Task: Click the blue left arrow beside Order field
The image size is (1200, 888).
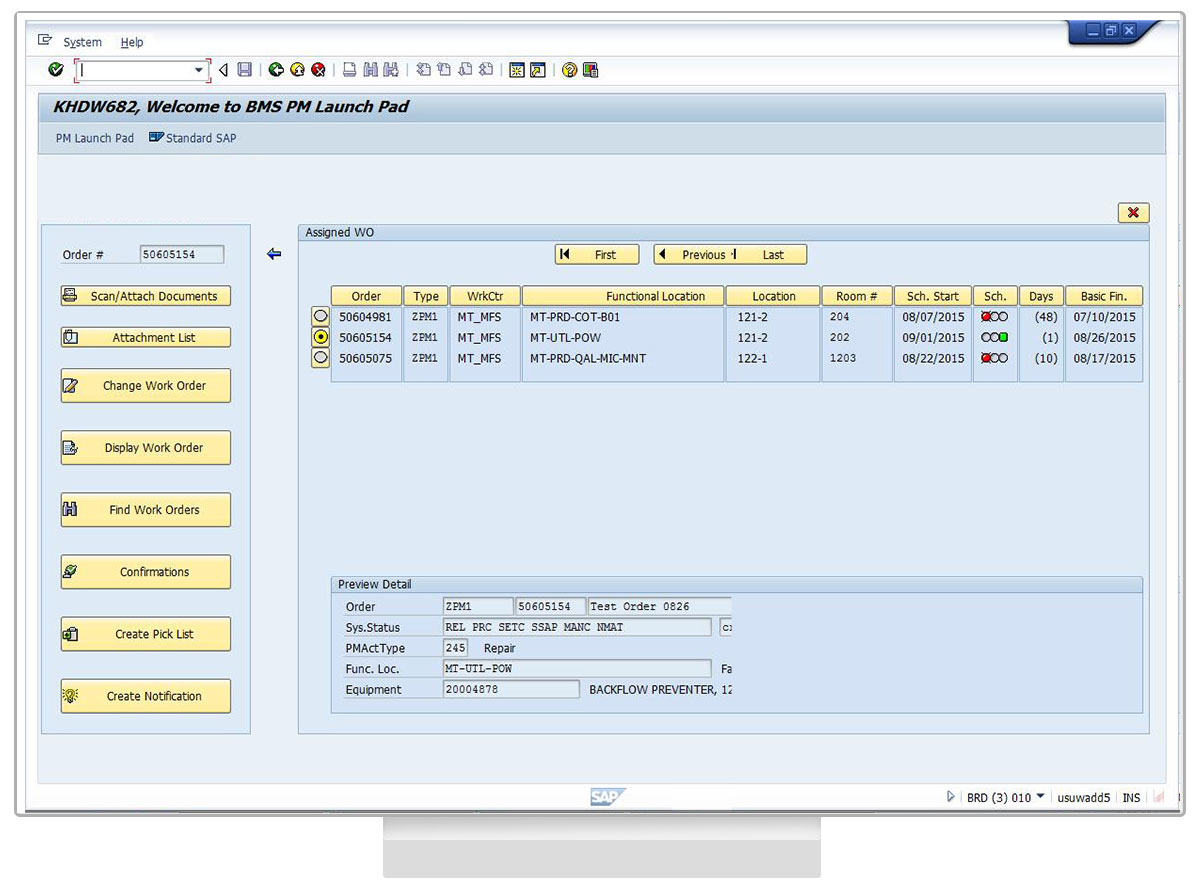Action: pos(274,254)
